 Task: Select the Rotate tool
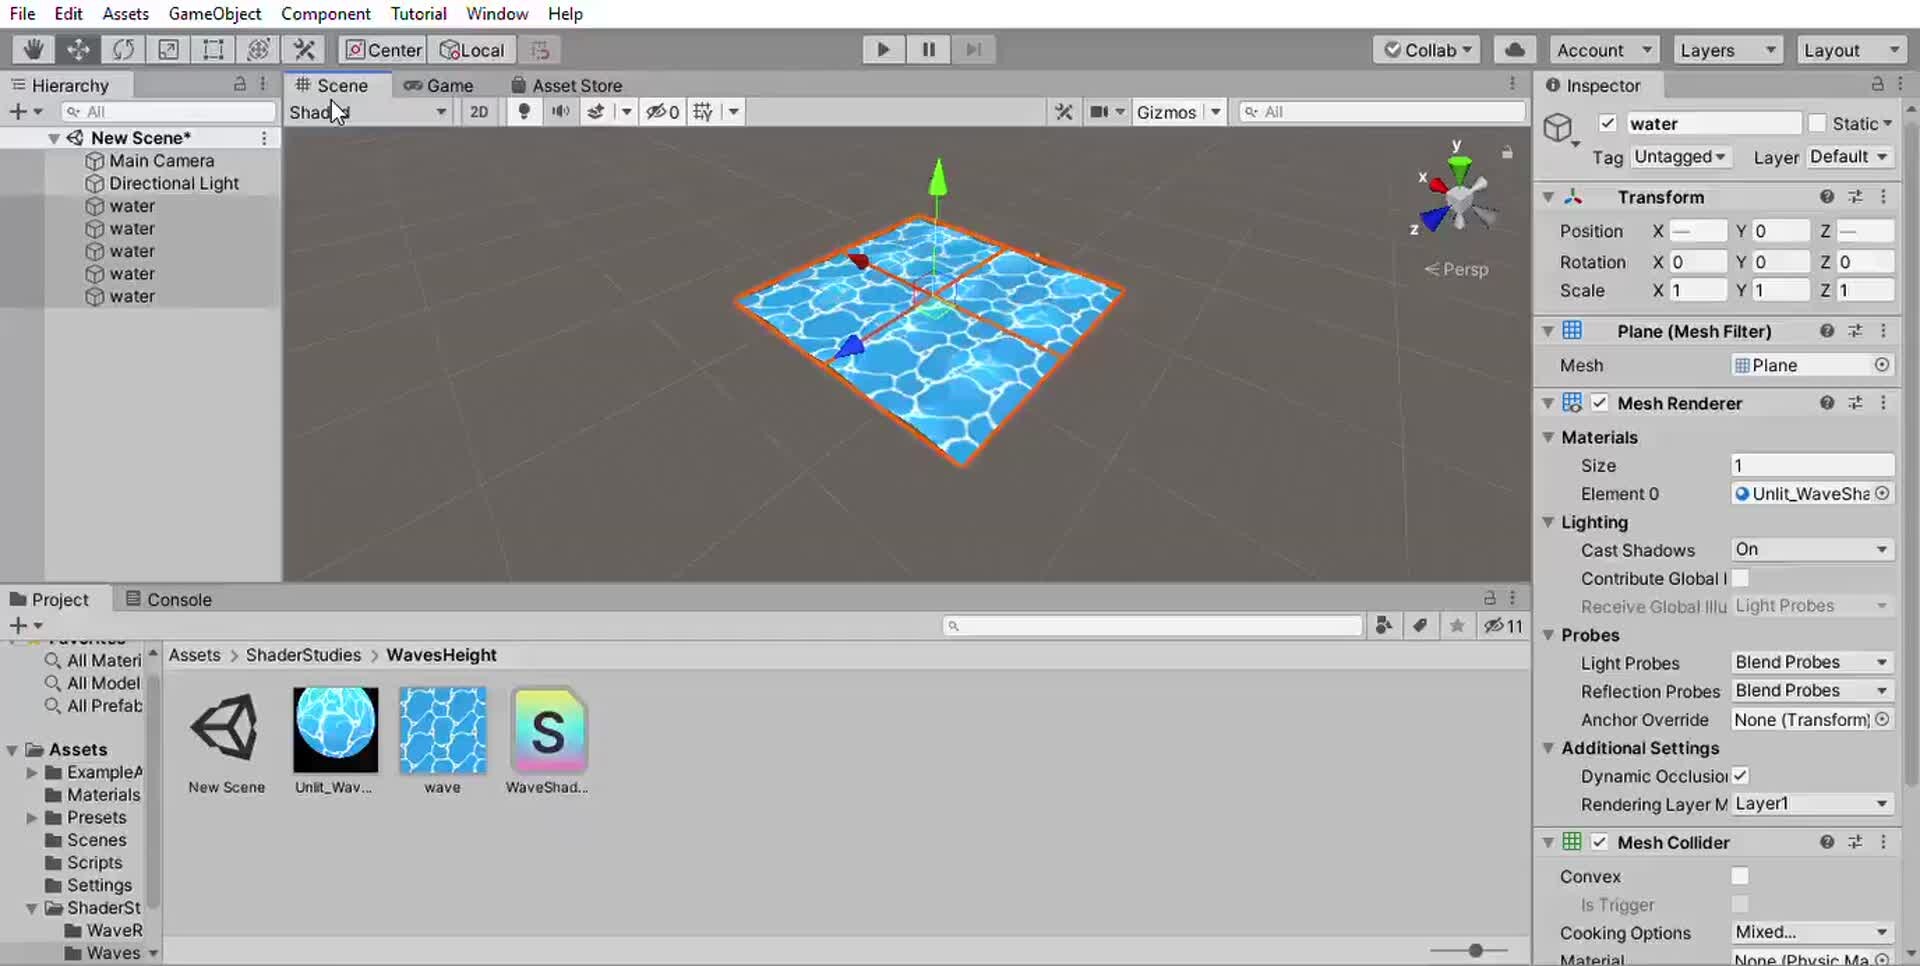coord(122,49)
